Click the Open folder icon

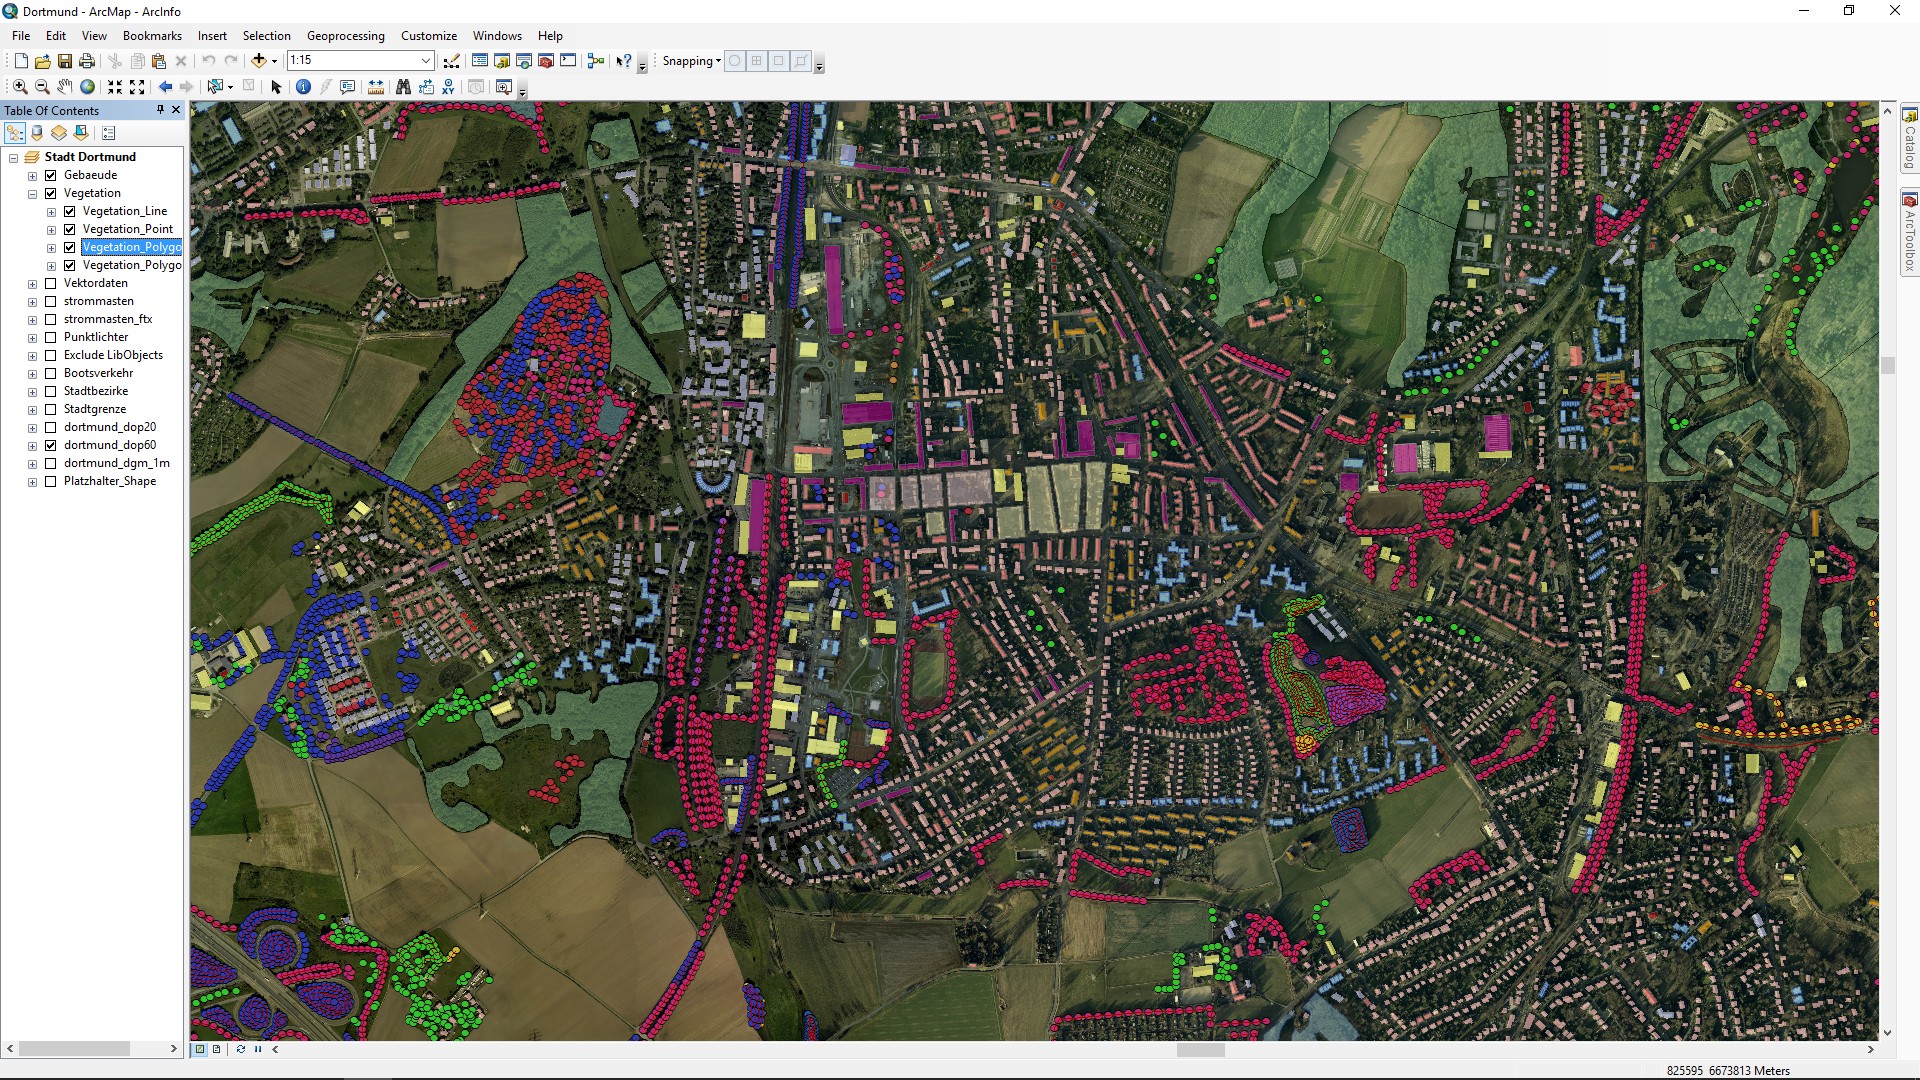point(42,61)
